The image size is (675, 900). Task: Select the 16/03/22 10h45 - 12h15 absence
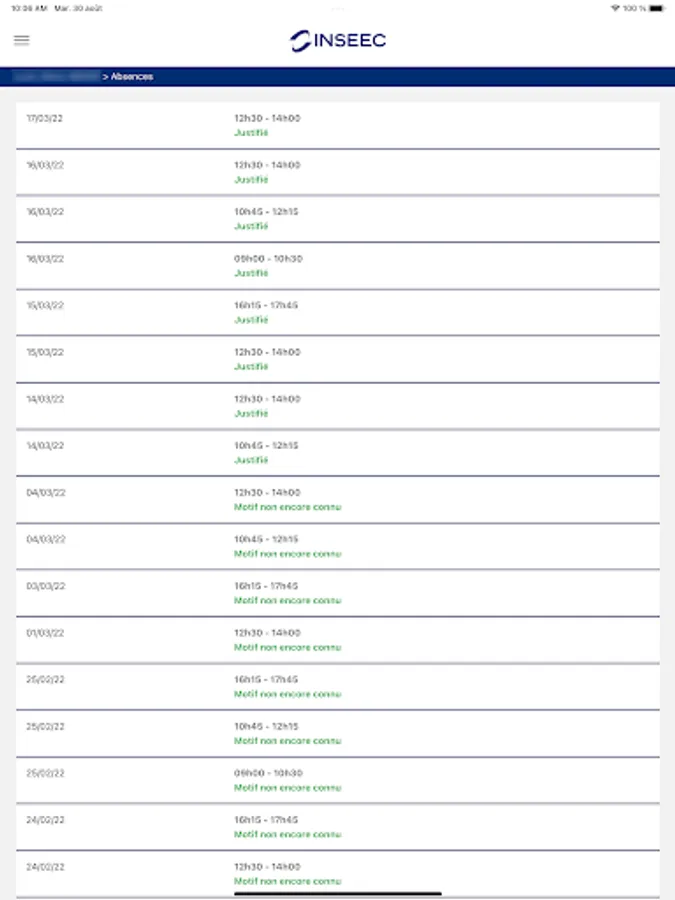pyautogui.click(x=338, y=219)
